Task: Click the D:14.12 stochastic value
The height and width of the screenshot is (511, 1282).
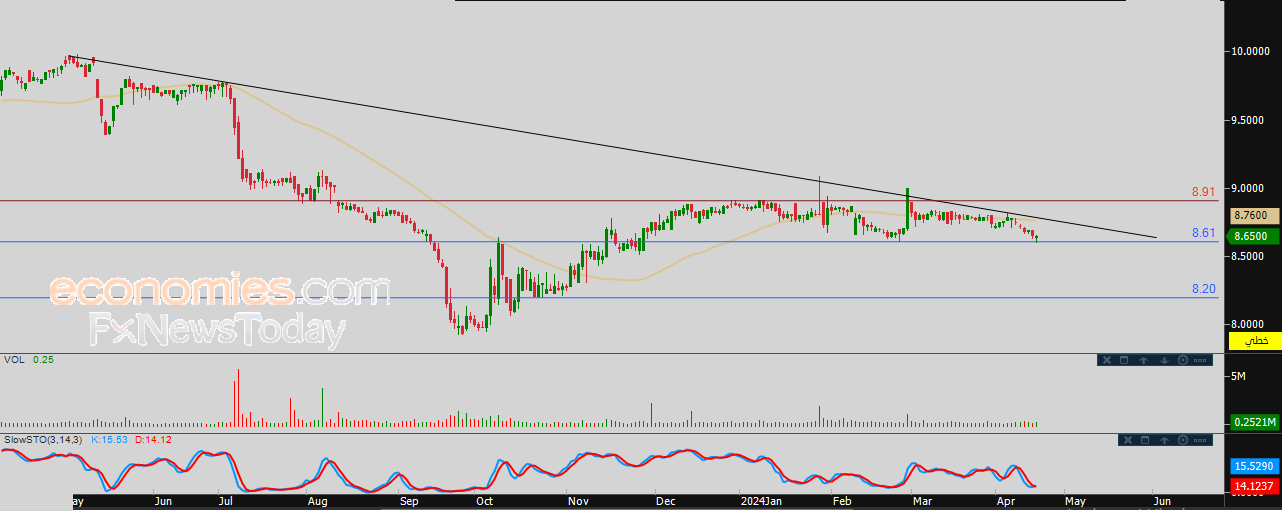Action: tap(154, 439)
